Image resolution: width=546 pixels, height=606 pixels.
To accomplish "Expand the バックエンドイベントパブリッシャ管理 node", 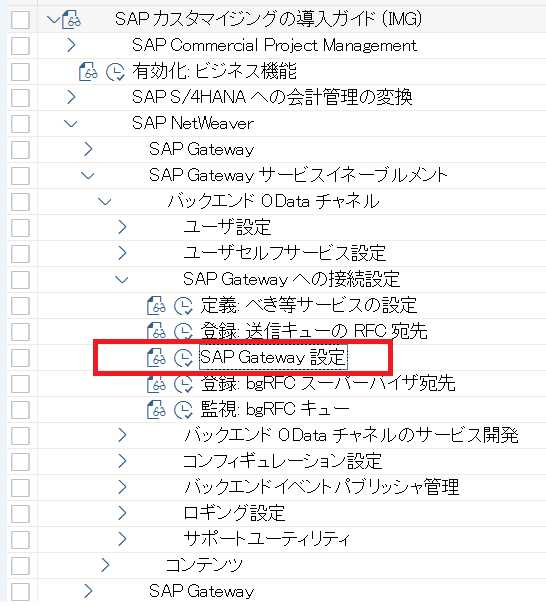I will (122, 487).
